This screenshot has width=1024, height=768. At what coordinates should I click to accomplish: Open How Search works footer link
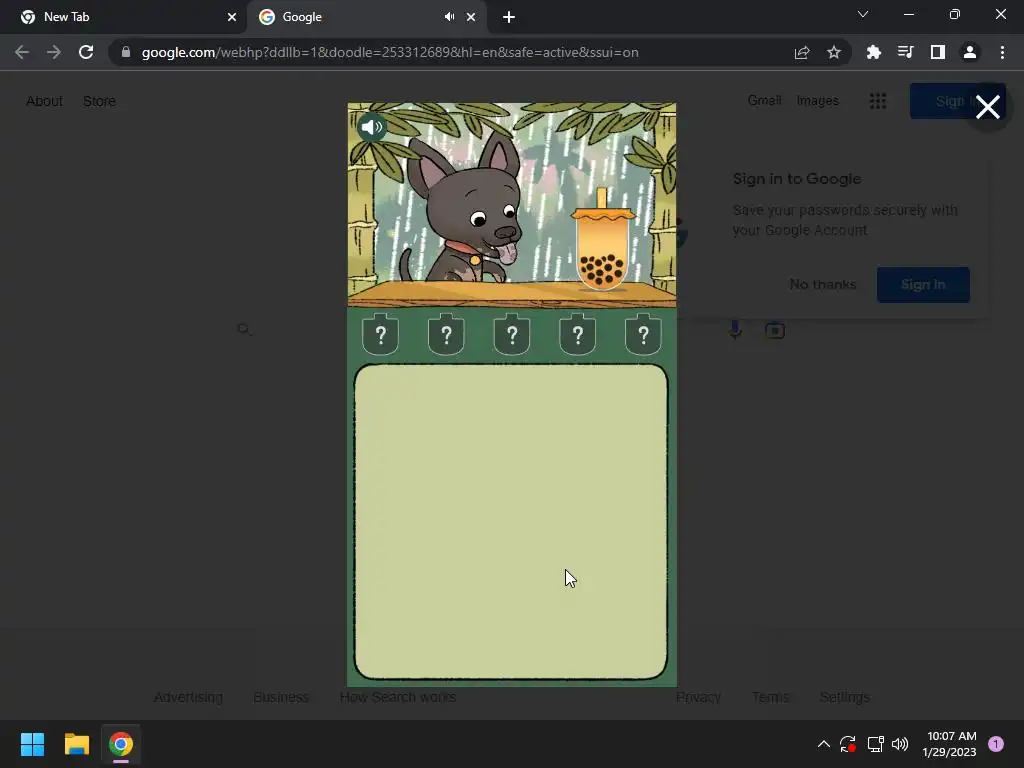tap(398, 697)
